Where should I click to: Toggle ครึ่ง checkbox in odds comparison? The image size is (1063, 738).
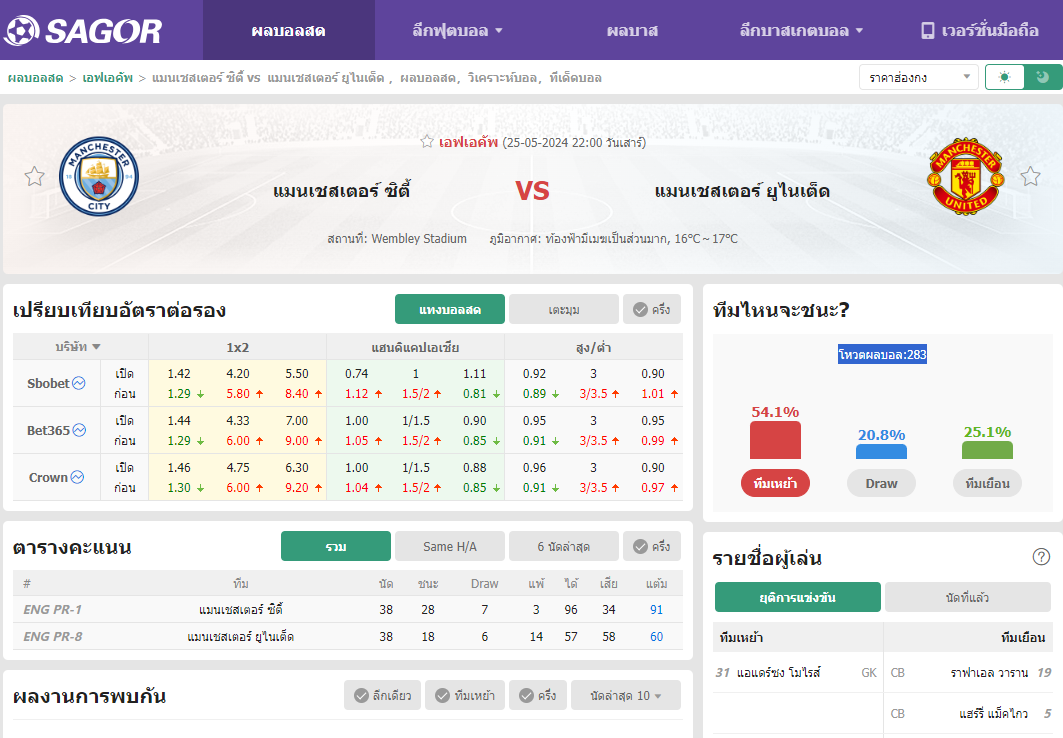pos(651,310)
